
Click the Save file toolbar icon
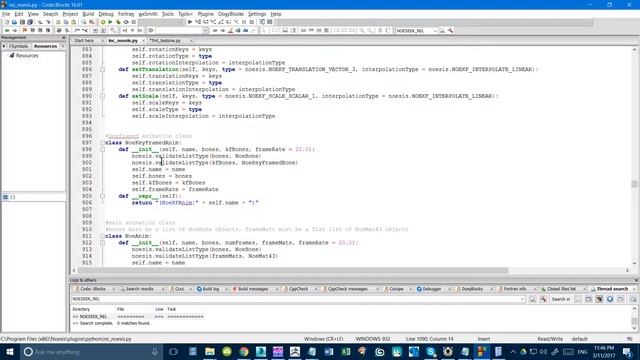[22, 22]
